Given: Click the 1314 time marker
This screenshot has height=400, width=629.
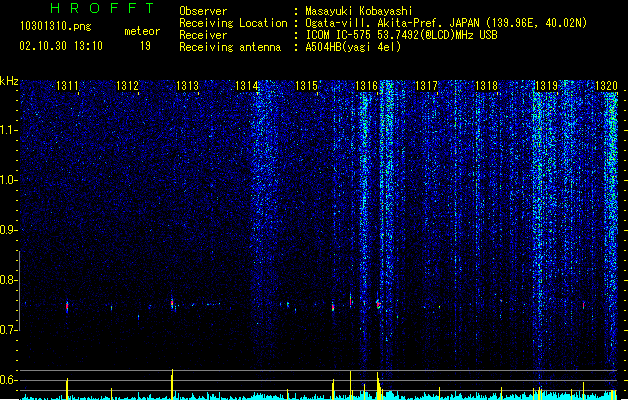Looking at the screenshot, I should pos(247,86).
